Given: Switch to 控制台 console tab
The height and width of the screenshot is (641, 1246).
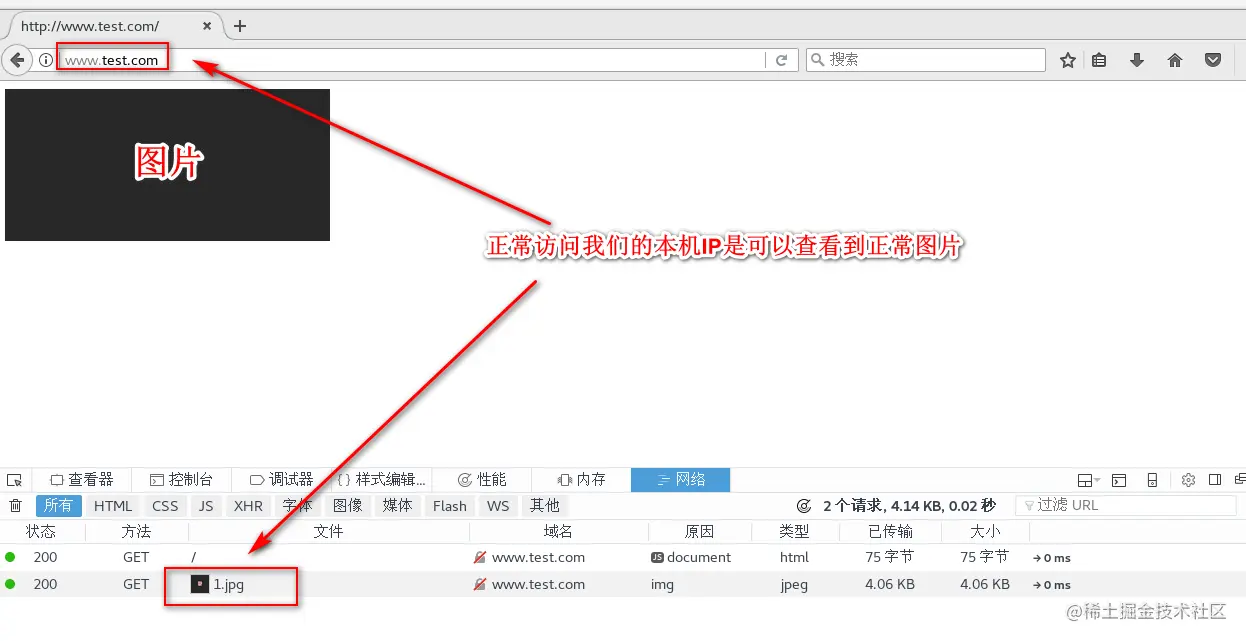Looking at the screenshot, I should (x=181, y=480).
